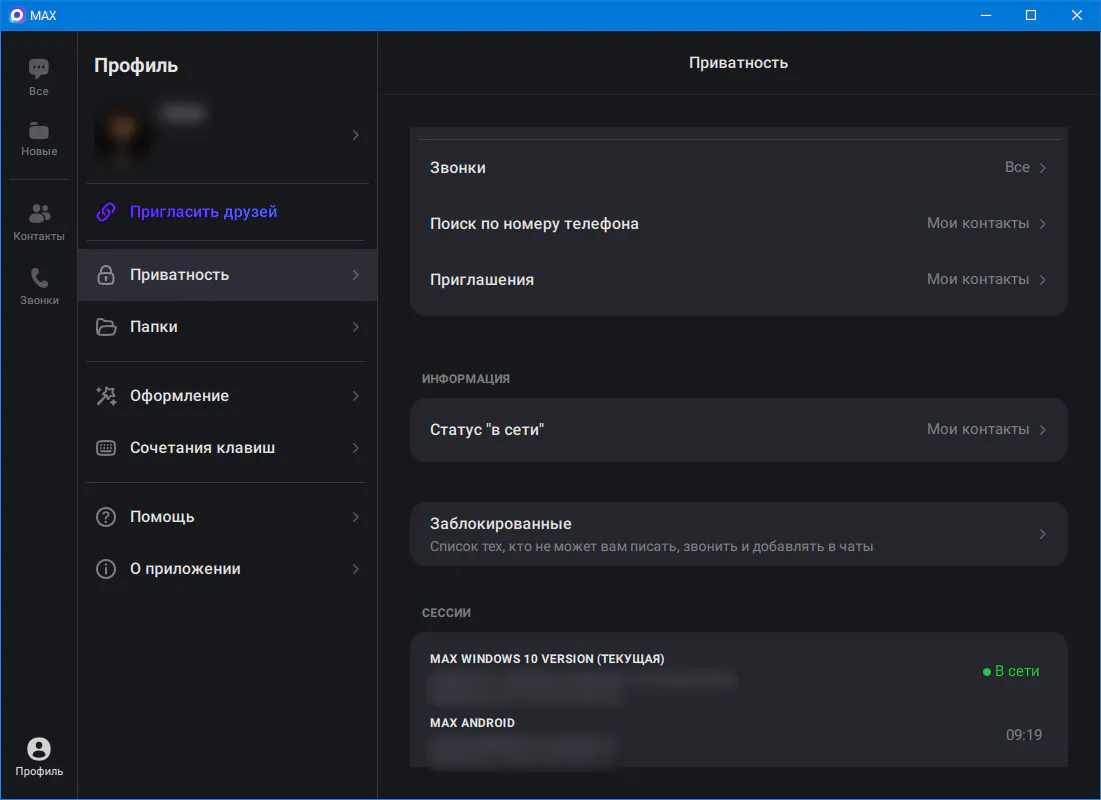Screen dimensions: 1101x800
Task: Expand the profile details chevron
Action: 355,135
